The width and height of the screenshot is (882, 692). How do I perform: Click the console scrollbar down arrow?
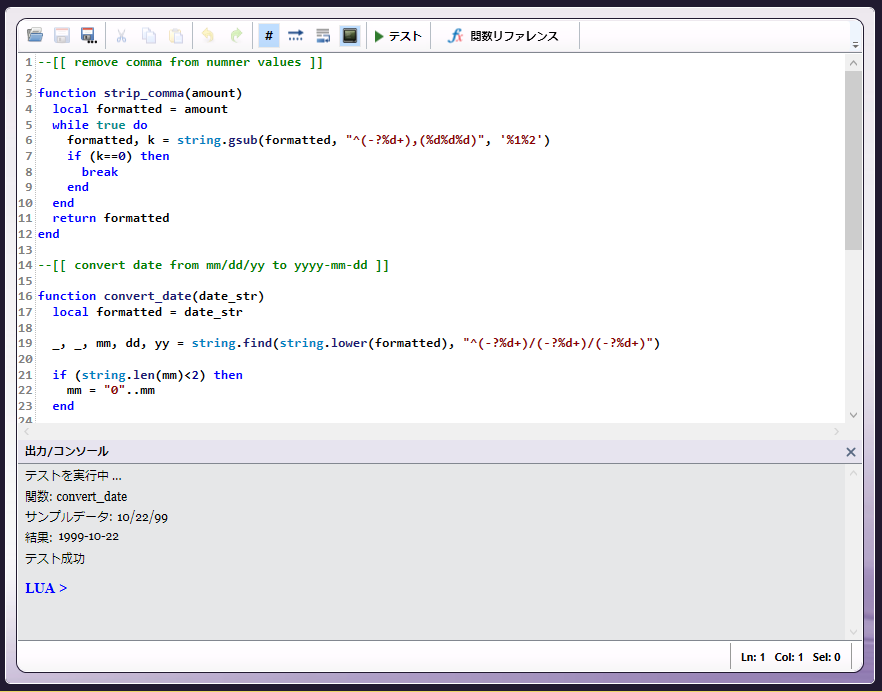coord(853,632)
